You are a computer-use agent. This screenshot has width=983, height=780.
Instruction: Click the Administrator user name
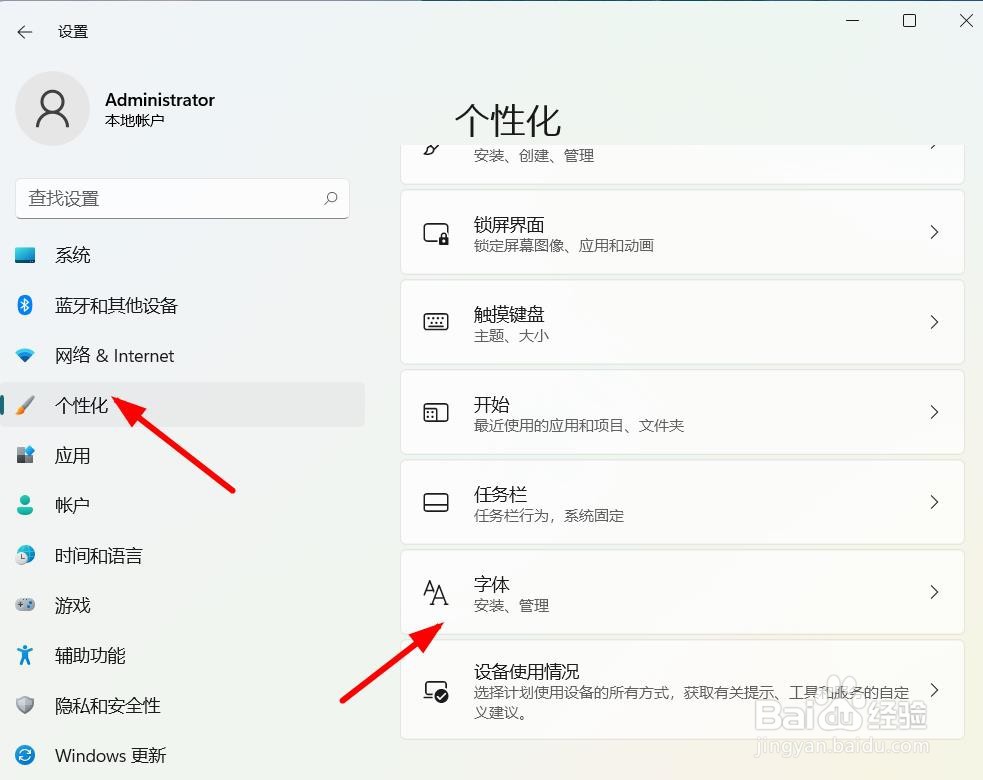(x=160, y=100)
